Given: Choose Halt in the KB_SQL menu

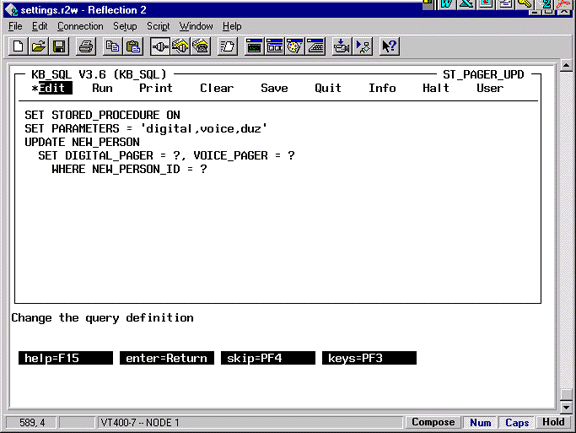Looking at the screenshot, I should (436, 88).
